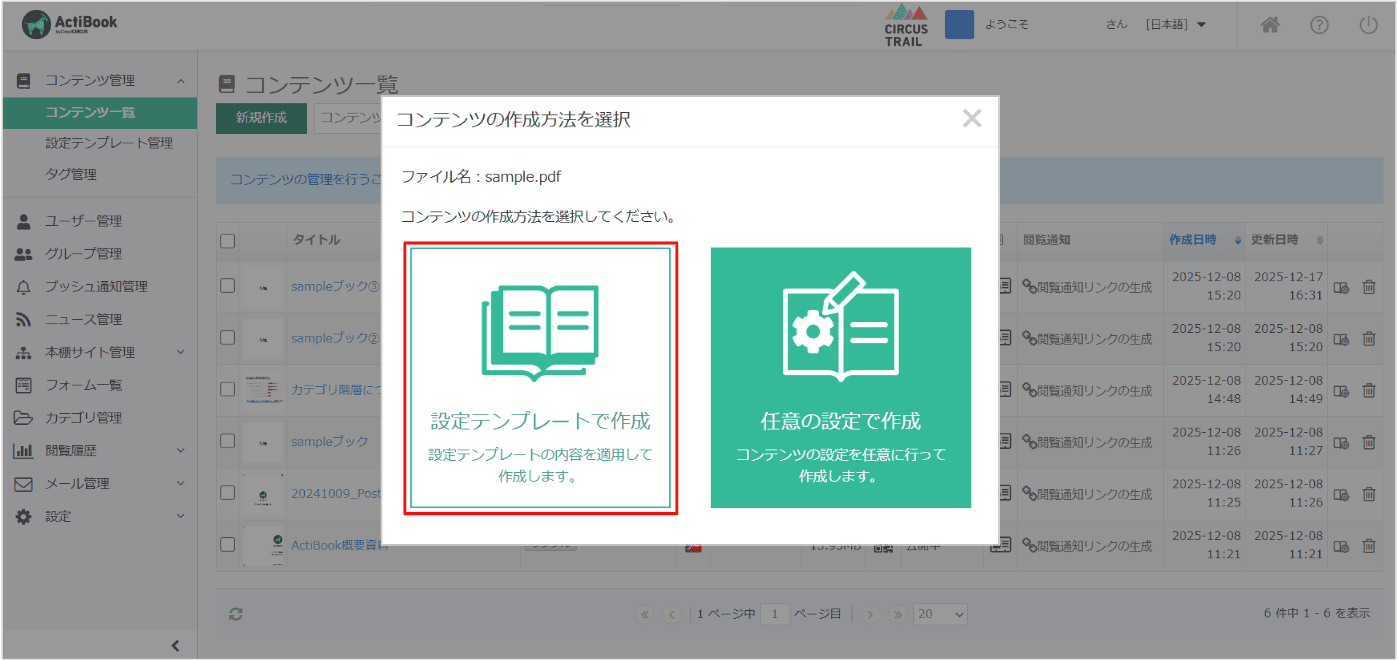
Task: Check the ActiBook概要資料 row checkbox
Action: [x=228, y=545]
